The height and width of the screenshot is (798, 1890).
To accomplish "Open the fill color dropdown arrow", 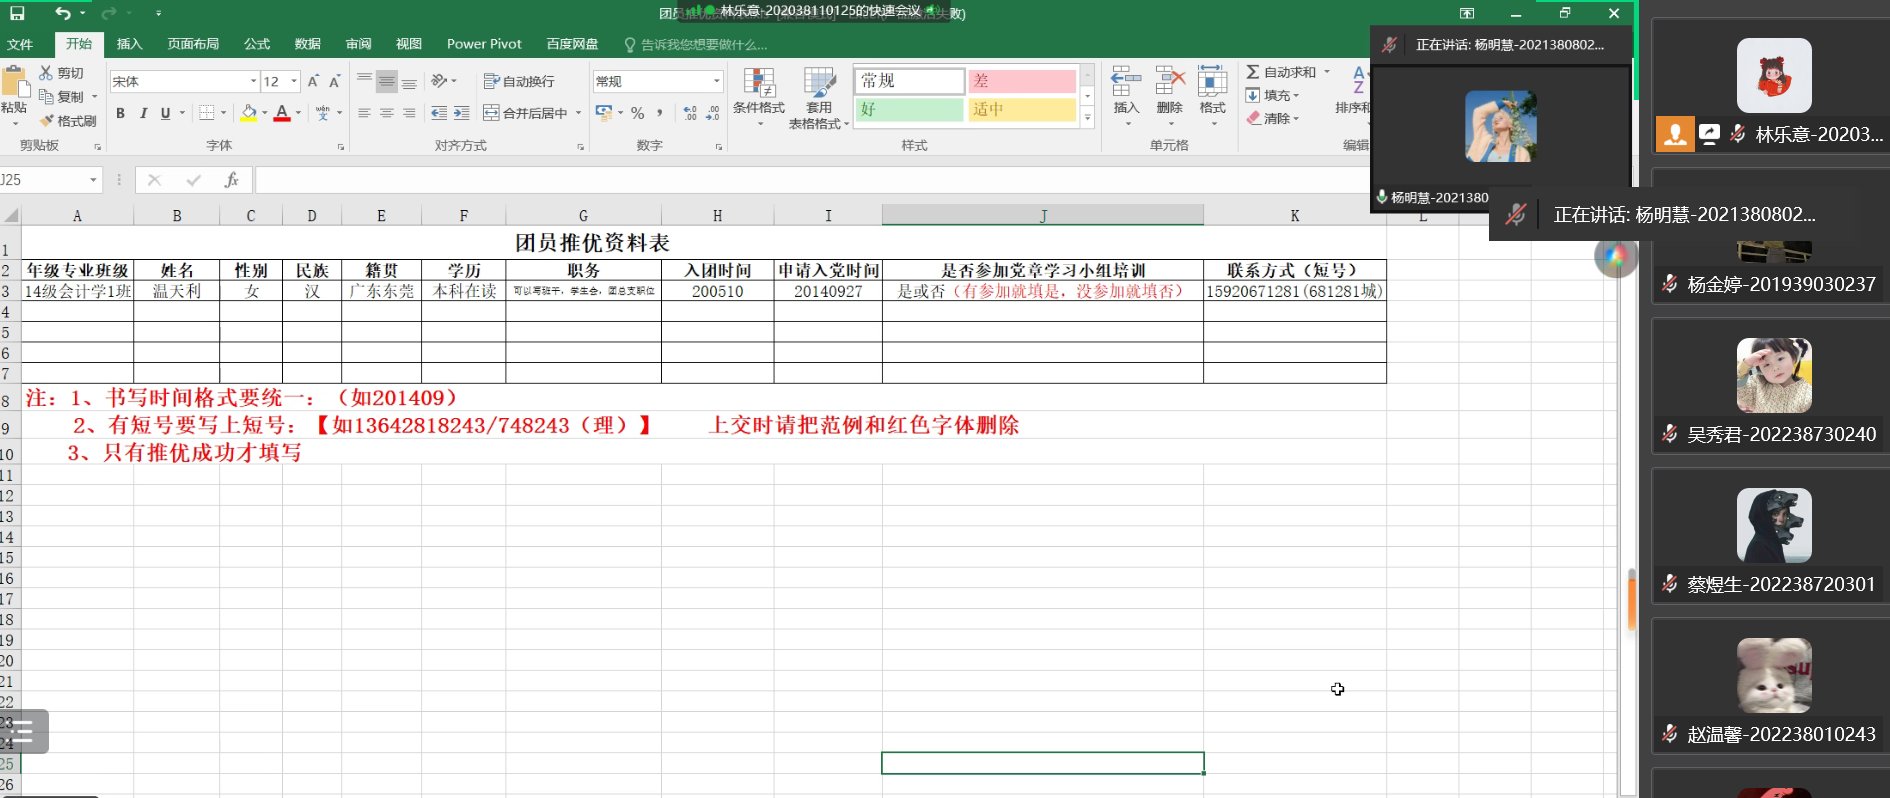I will click(x=265, y=113).
